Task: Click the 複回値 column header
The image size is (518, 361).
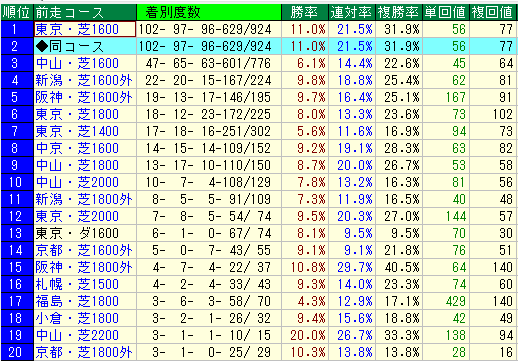Action: pos(493,13)
